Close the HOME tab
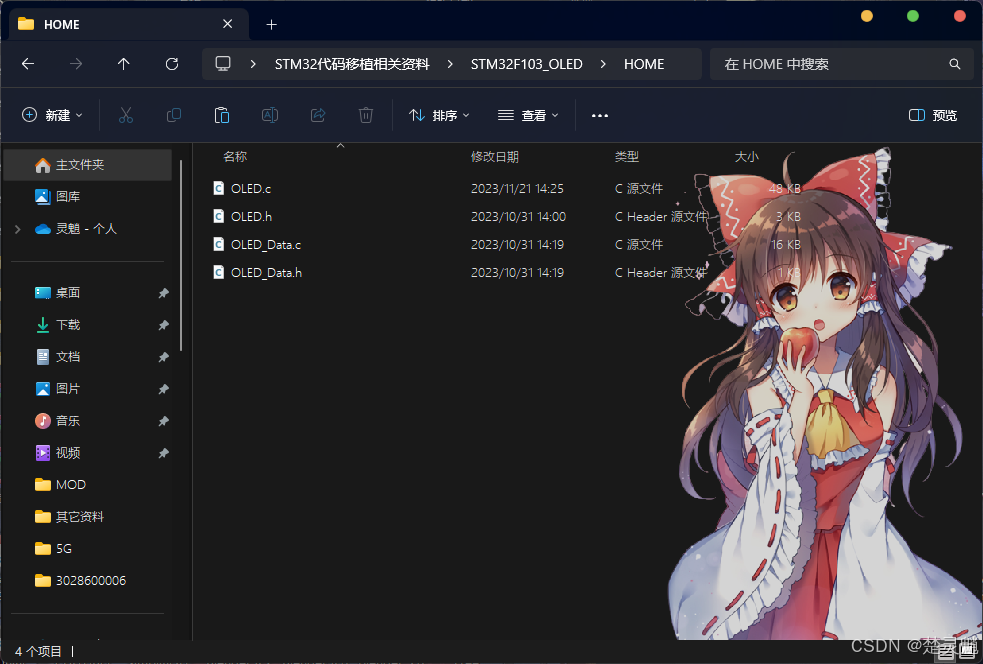Viewport: 983px width, 664px height. pos(228,24)
